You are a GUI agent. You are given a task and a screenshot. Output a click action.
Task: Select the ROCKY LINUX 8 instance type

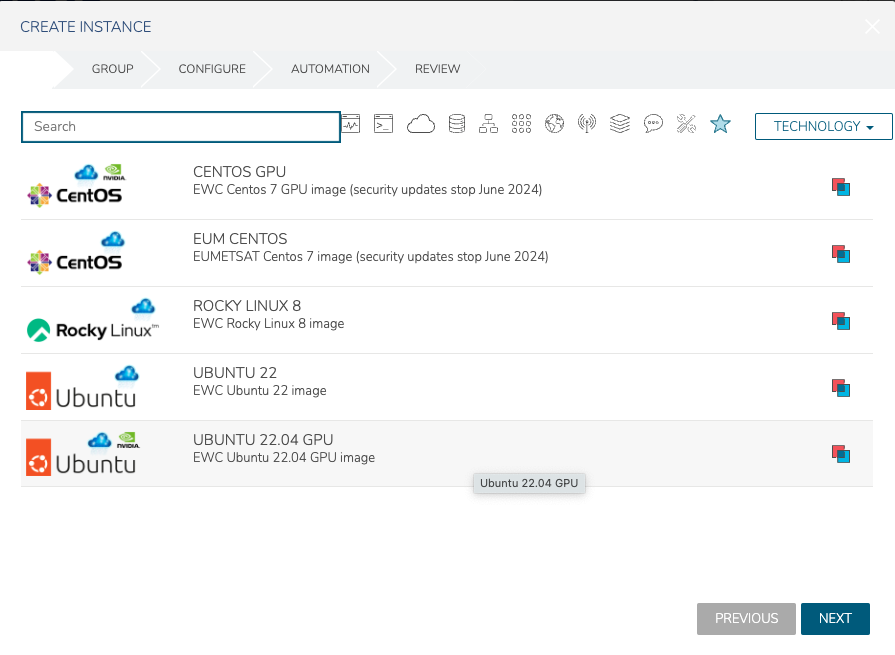[447, 320]
